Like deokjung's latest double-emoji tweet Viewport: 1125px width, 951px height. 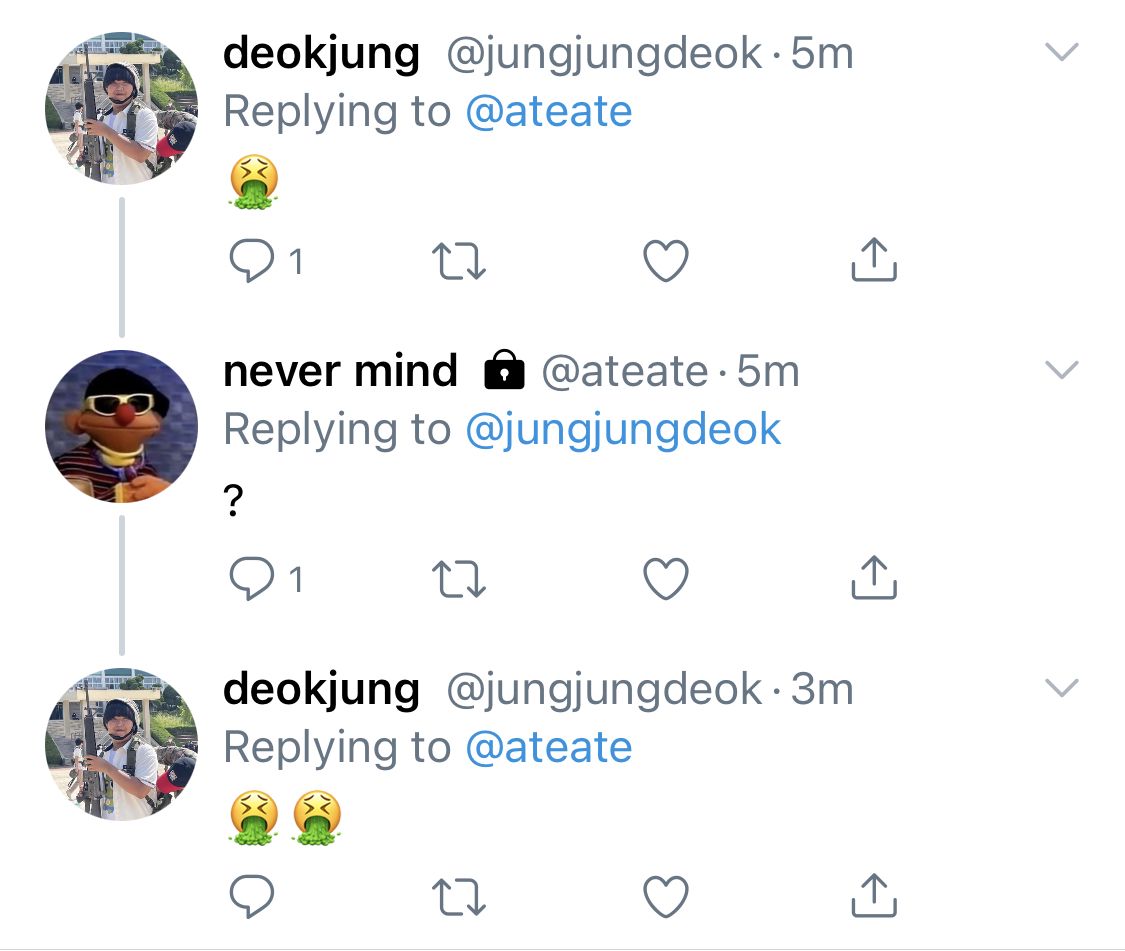tap(666, 896)
